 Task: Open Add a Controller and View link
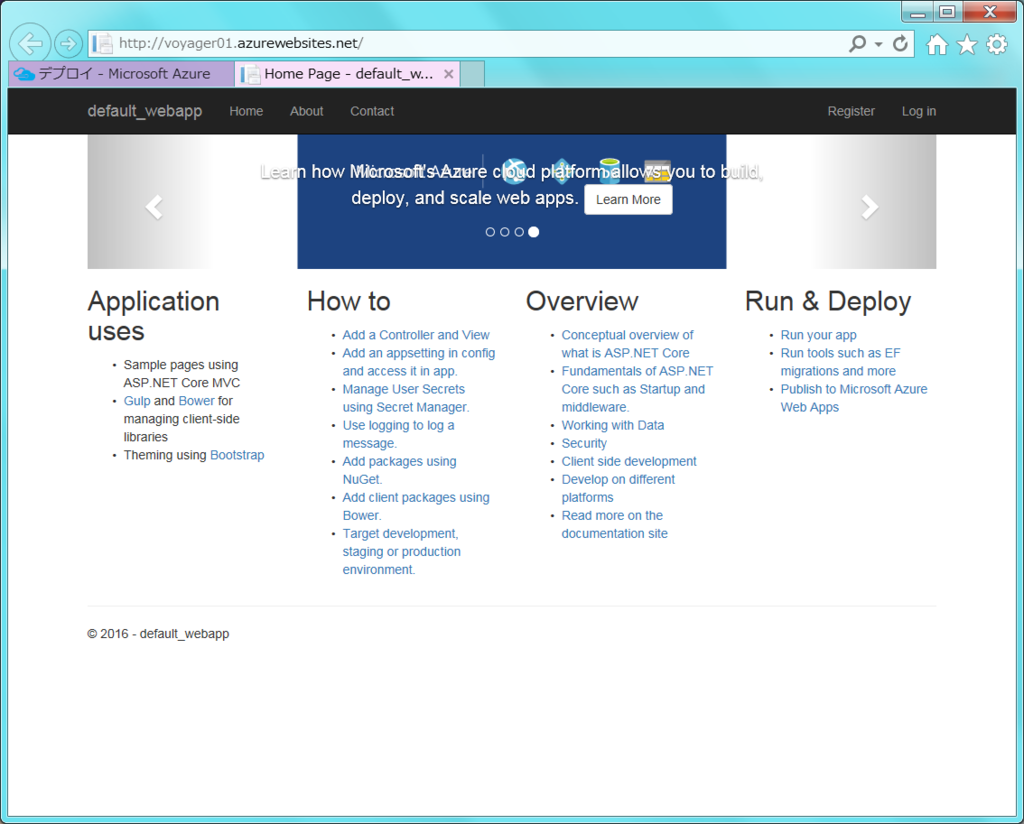pyautogui.click(x=416, y=335)
